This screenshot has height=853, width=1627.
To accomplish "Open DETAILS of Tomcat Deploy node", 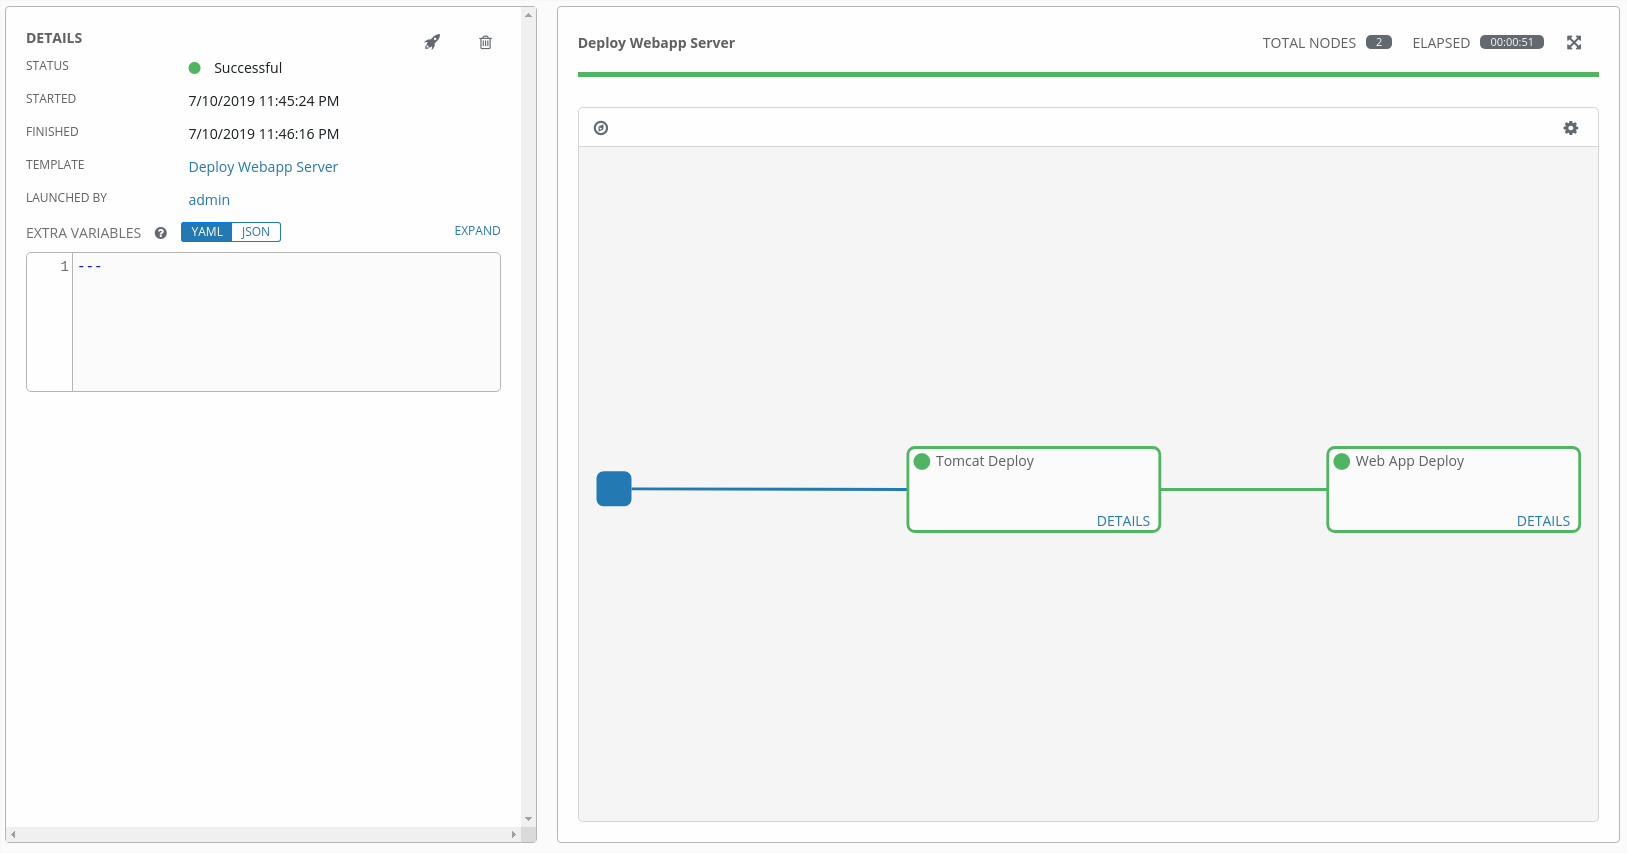I will click(1123, 521).
